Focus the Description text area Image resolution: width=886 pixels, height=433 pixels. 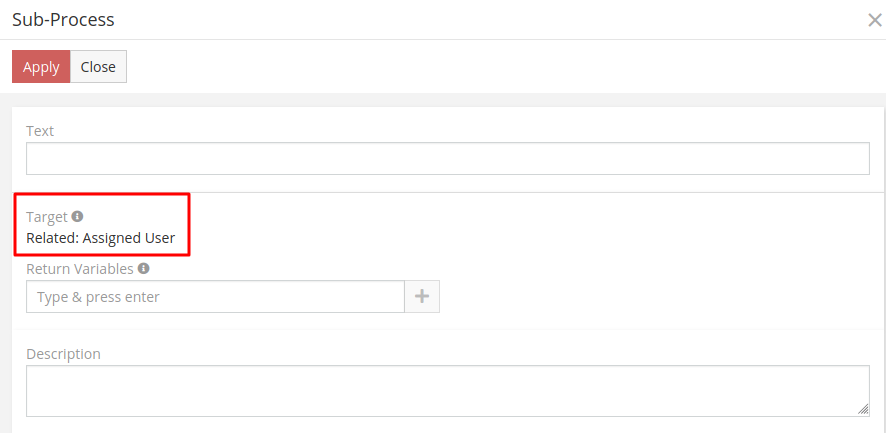tap(447, 390)
